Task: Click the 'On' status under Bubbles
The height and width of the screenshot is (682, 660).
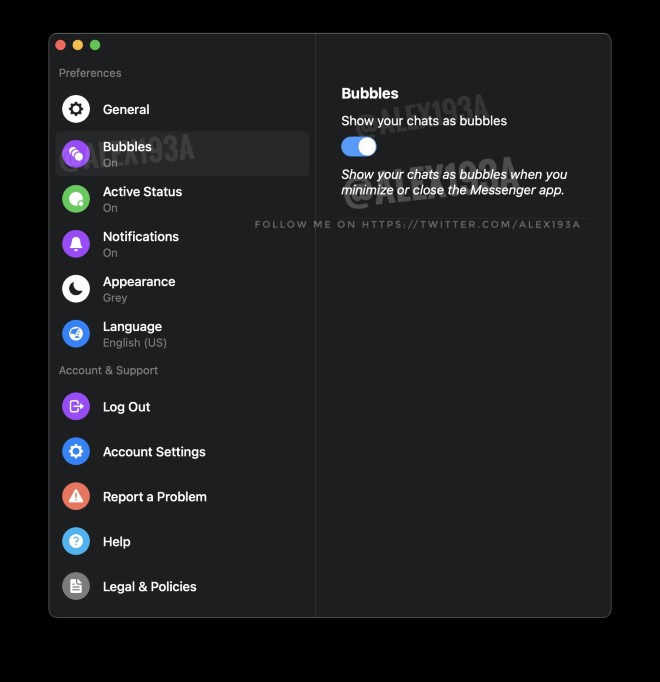Action: (110, 163)
